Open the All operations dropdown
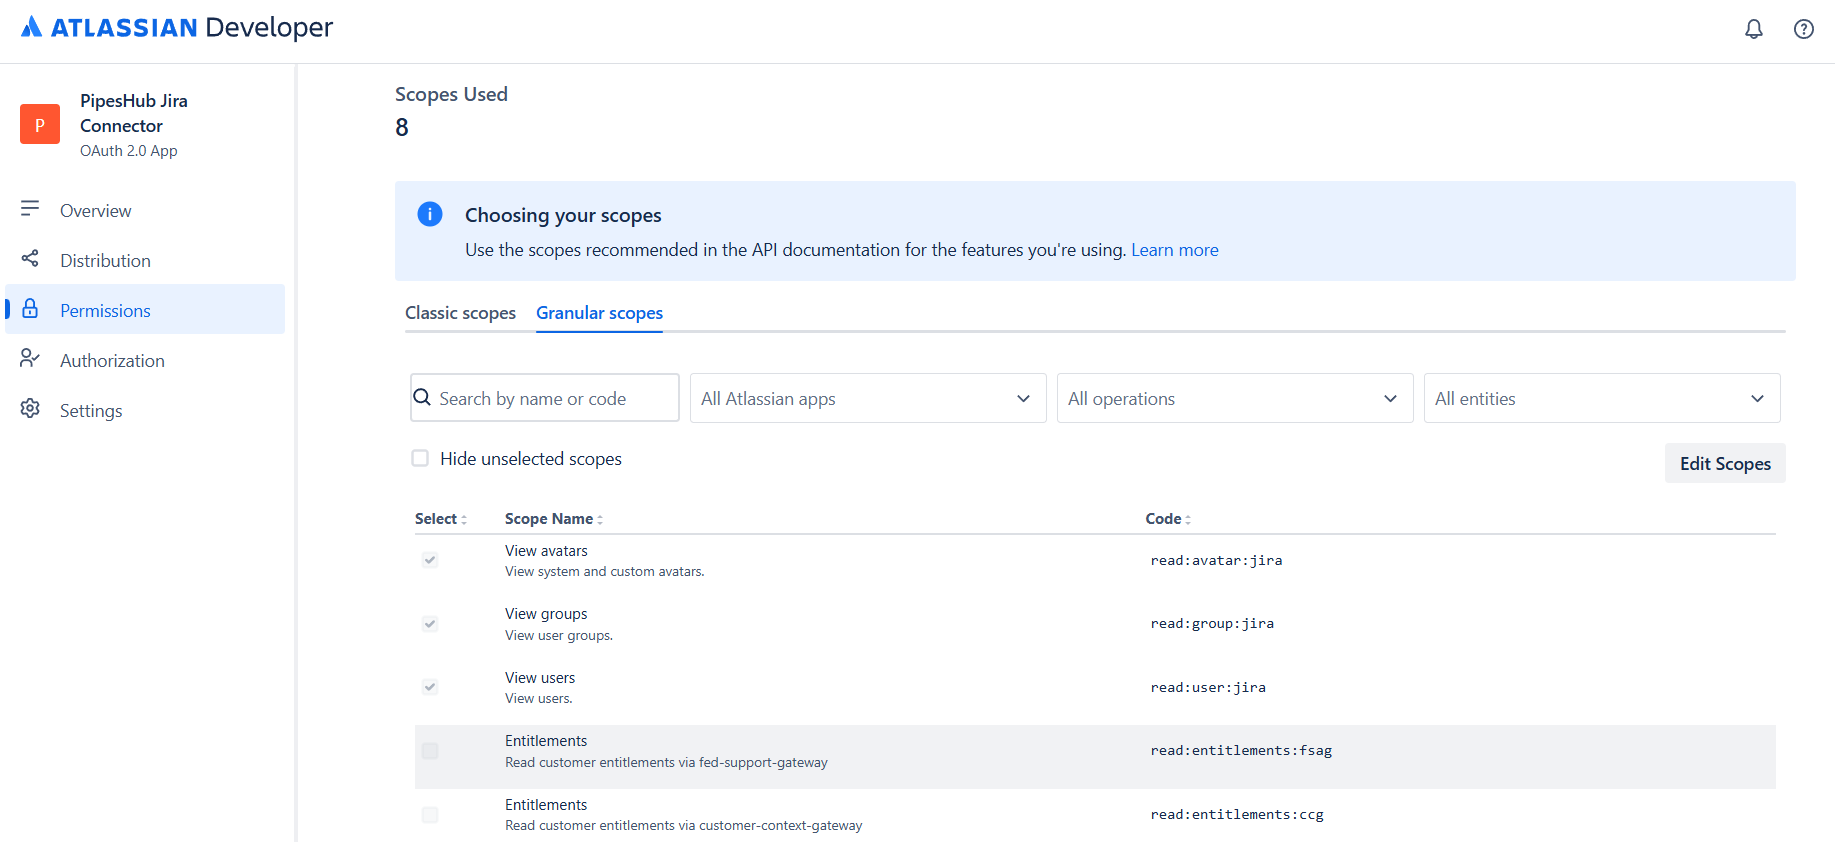 coord(1235,398)
